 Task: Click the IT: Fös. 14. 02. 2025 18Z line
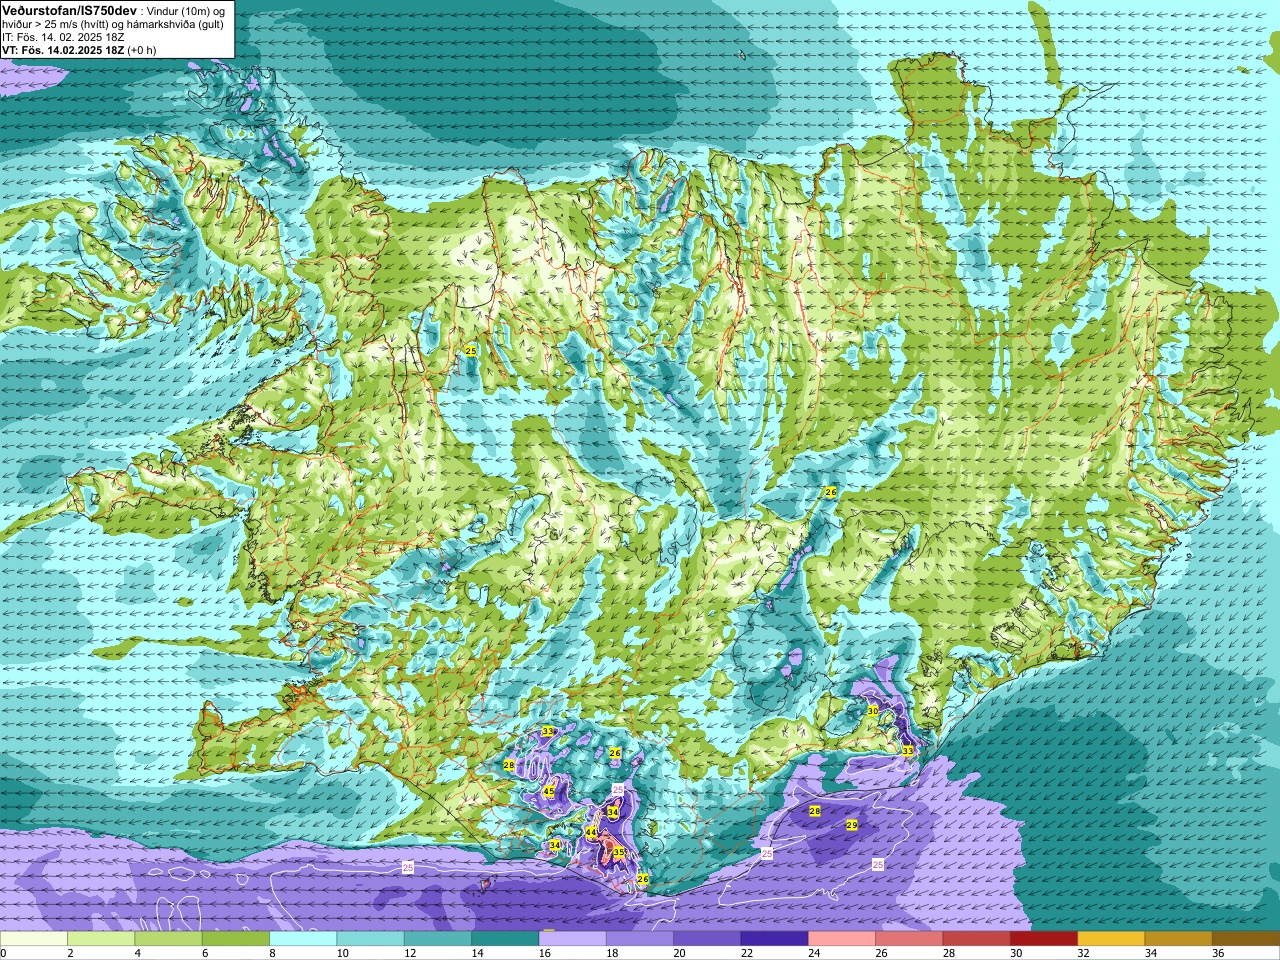63,37
